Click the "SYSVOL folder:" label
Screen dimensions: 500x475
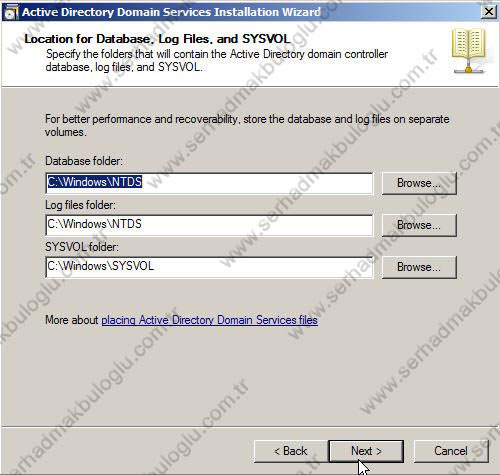pyautogui.click(x=82, y=247)
